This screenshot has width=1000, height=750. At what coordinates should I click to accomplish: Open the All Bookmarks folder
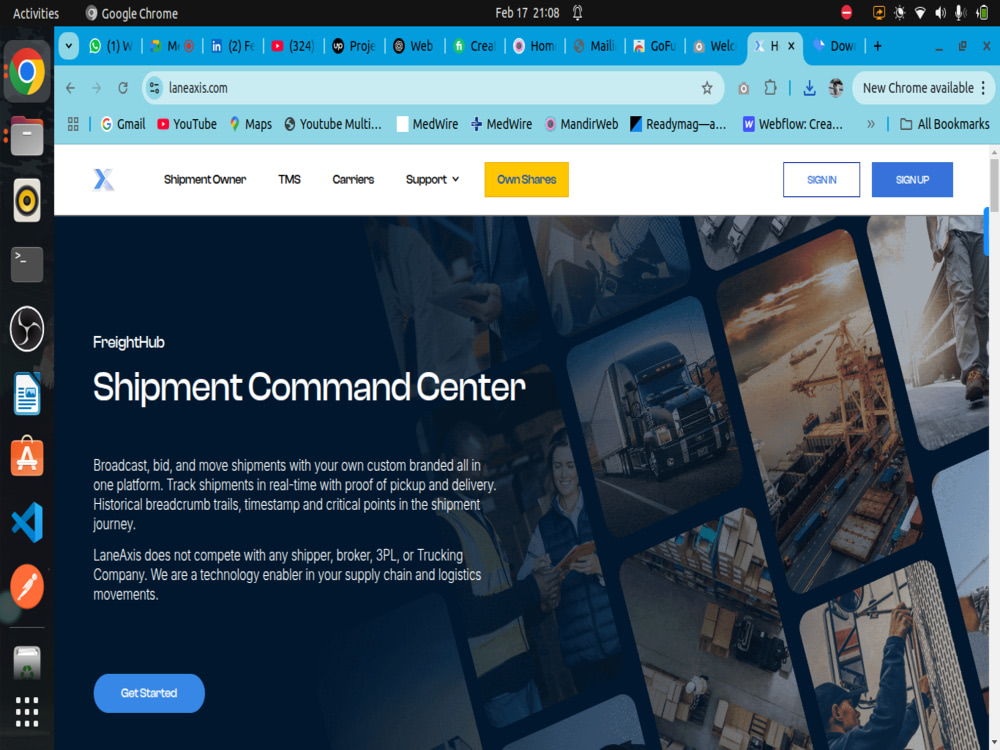(x=945, y=124)
